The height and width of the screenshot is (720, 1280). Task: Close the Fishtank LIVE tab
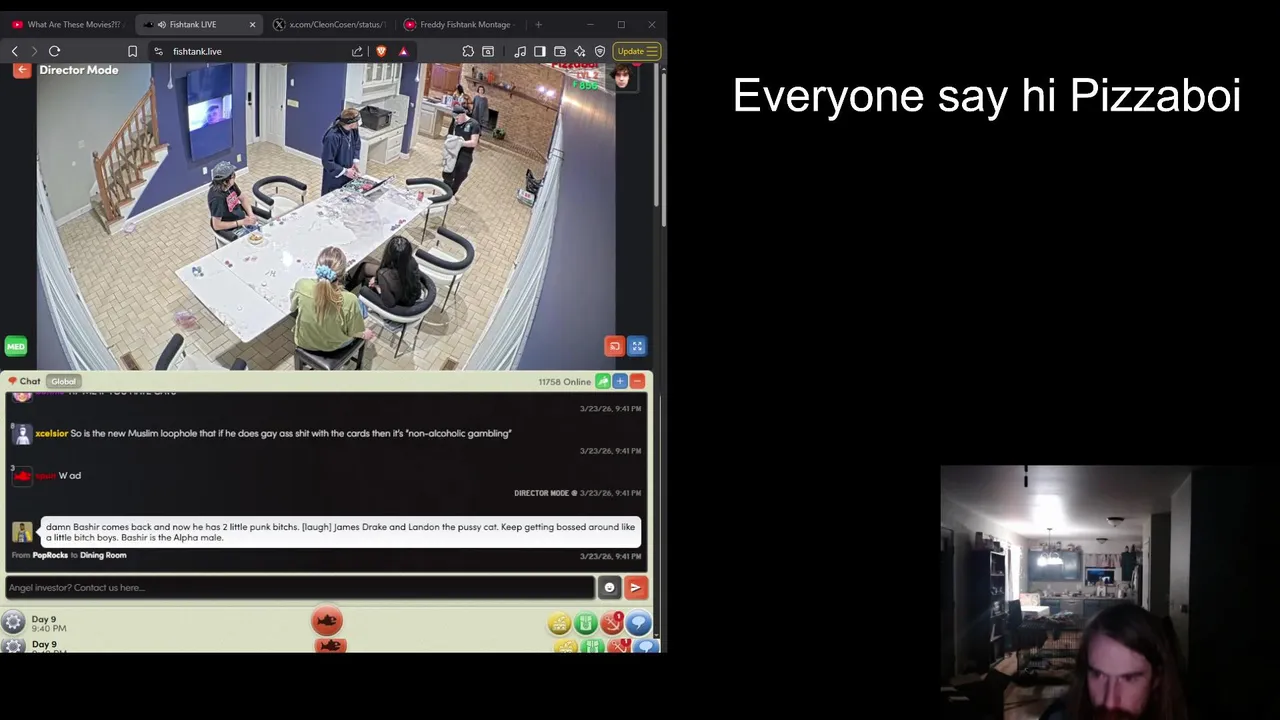point(252,24)
